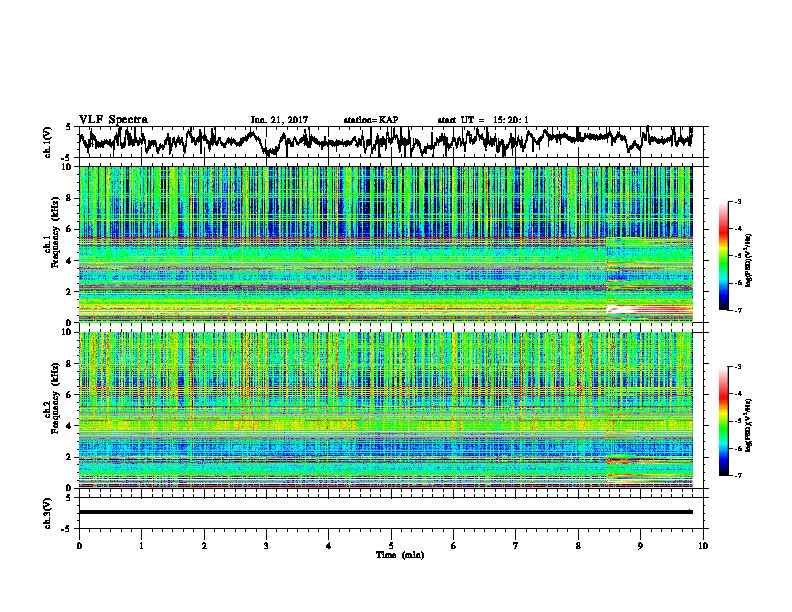Click the flat ch.3 voltage trace line
This screenshot has width=792, height=612.
tap(385, 512)
